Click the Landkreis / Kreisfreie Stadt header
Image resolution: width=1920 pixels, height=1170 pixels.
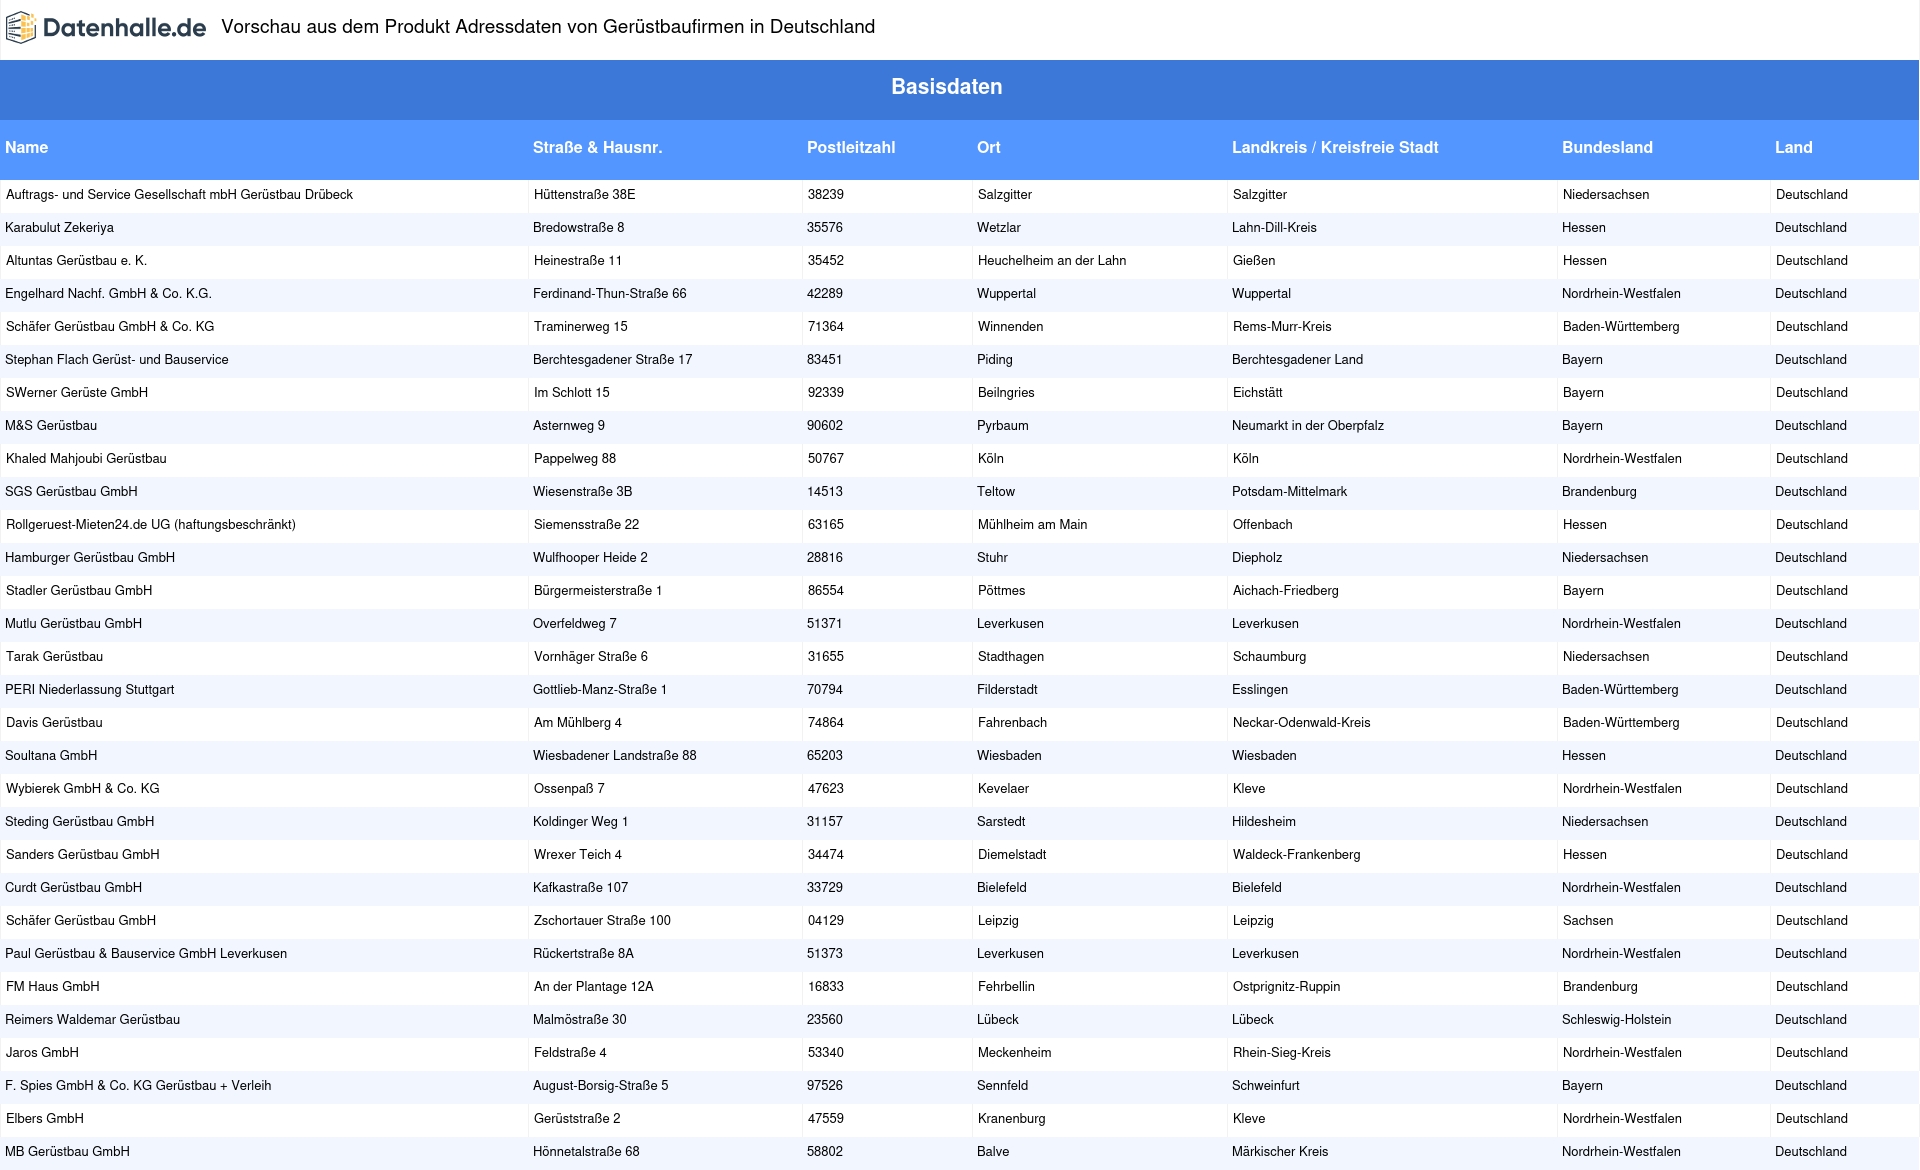click(1335, 147)
